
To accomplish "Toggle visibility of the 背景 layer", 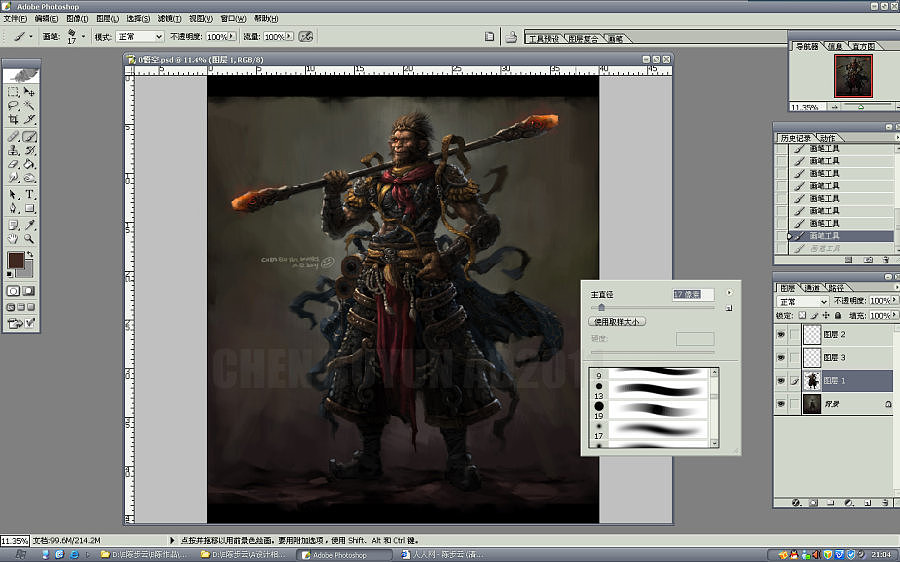I will [781, 403].
